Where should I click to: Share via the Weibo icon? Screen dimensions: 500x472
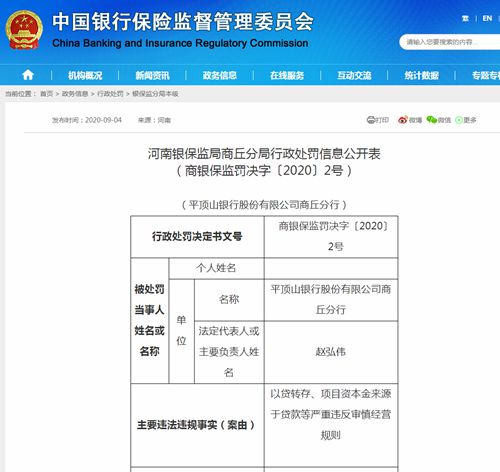[403, 120]
